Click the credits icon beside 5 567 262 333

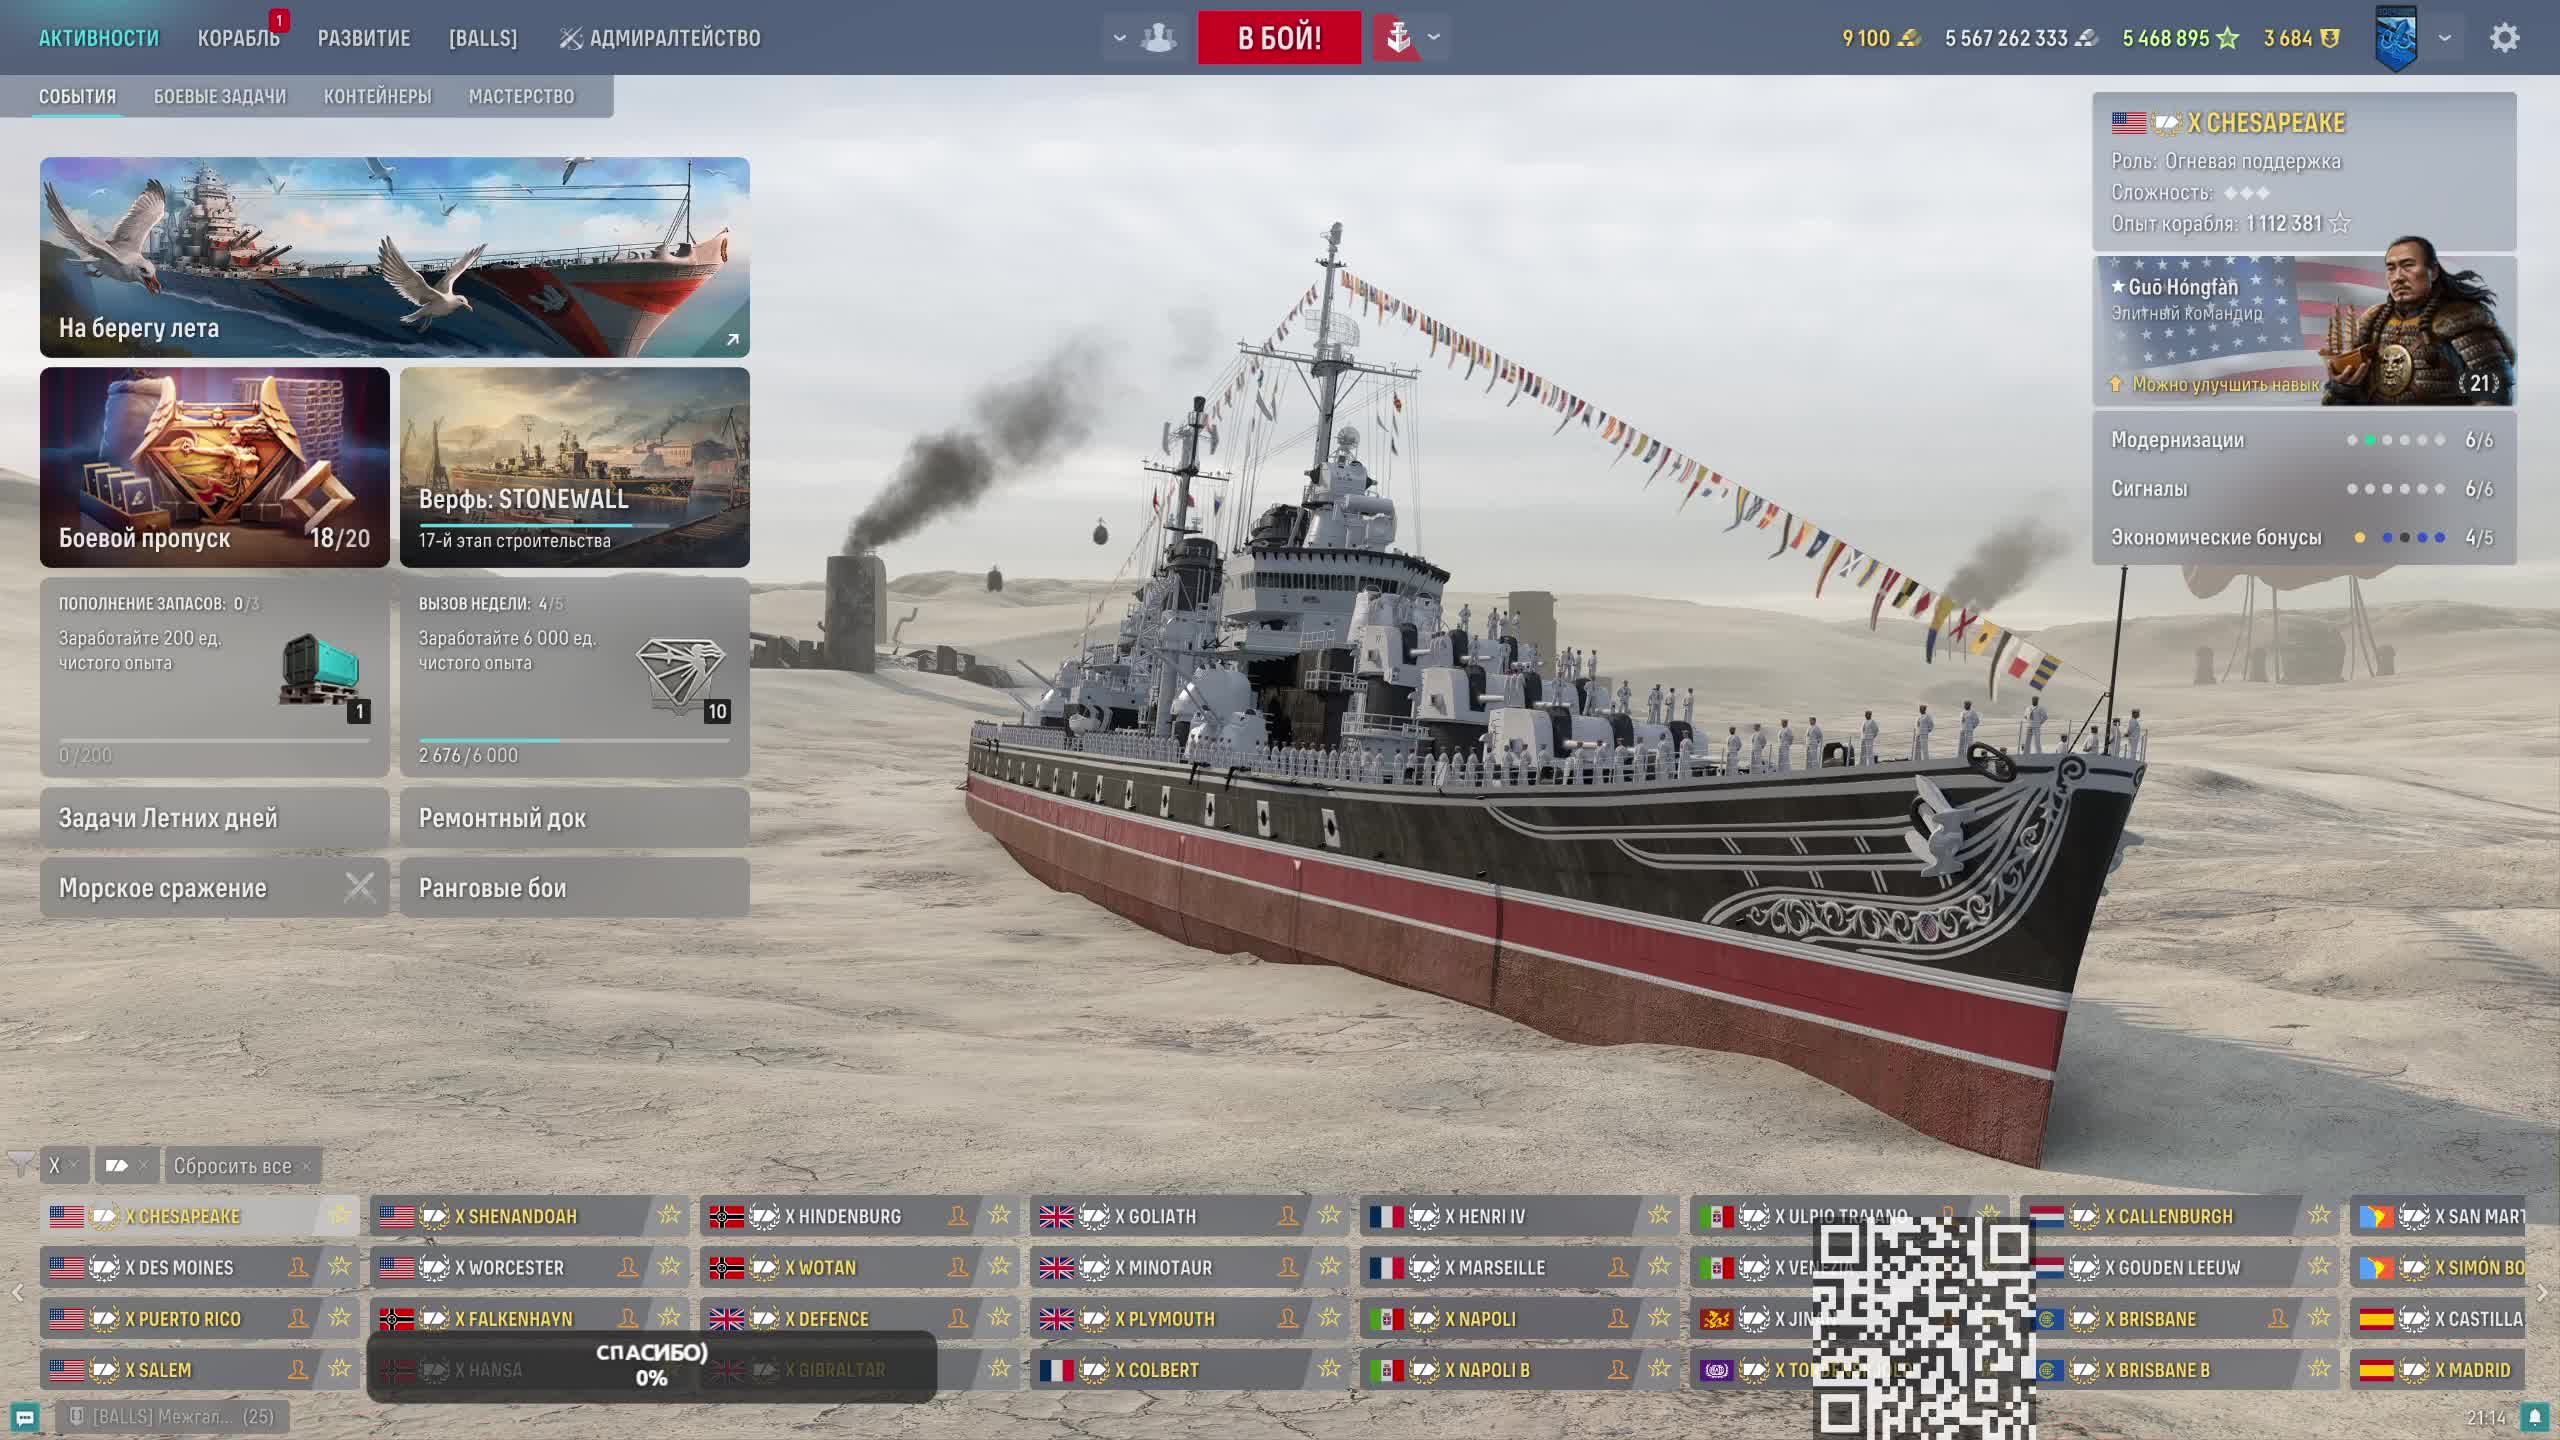coord(2086,38)
